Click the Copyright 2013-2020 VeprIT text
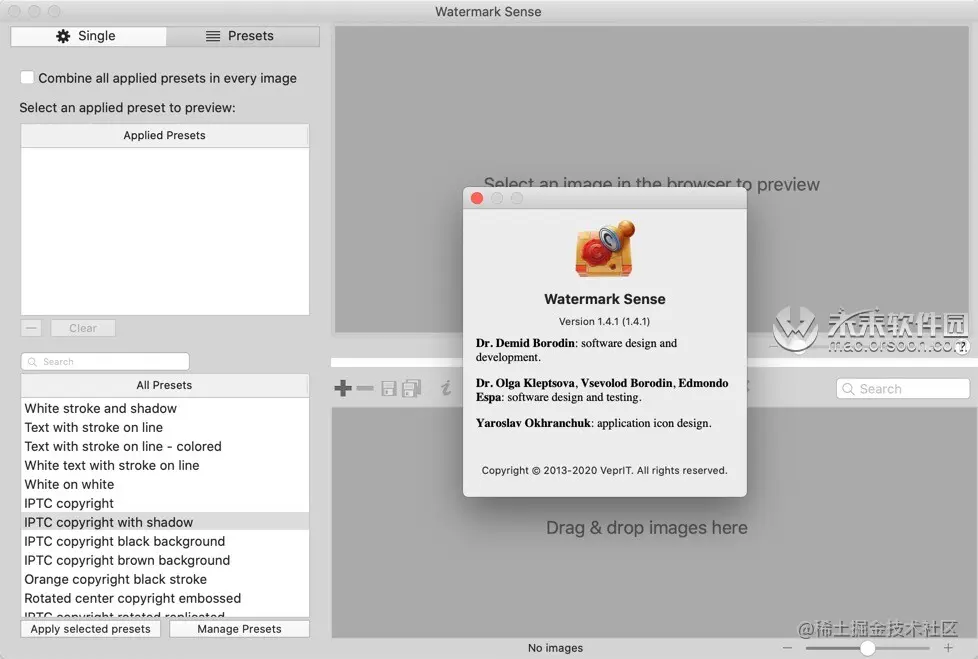The width and height of the screenshot is (978, 659). click(x=604, y=470)
